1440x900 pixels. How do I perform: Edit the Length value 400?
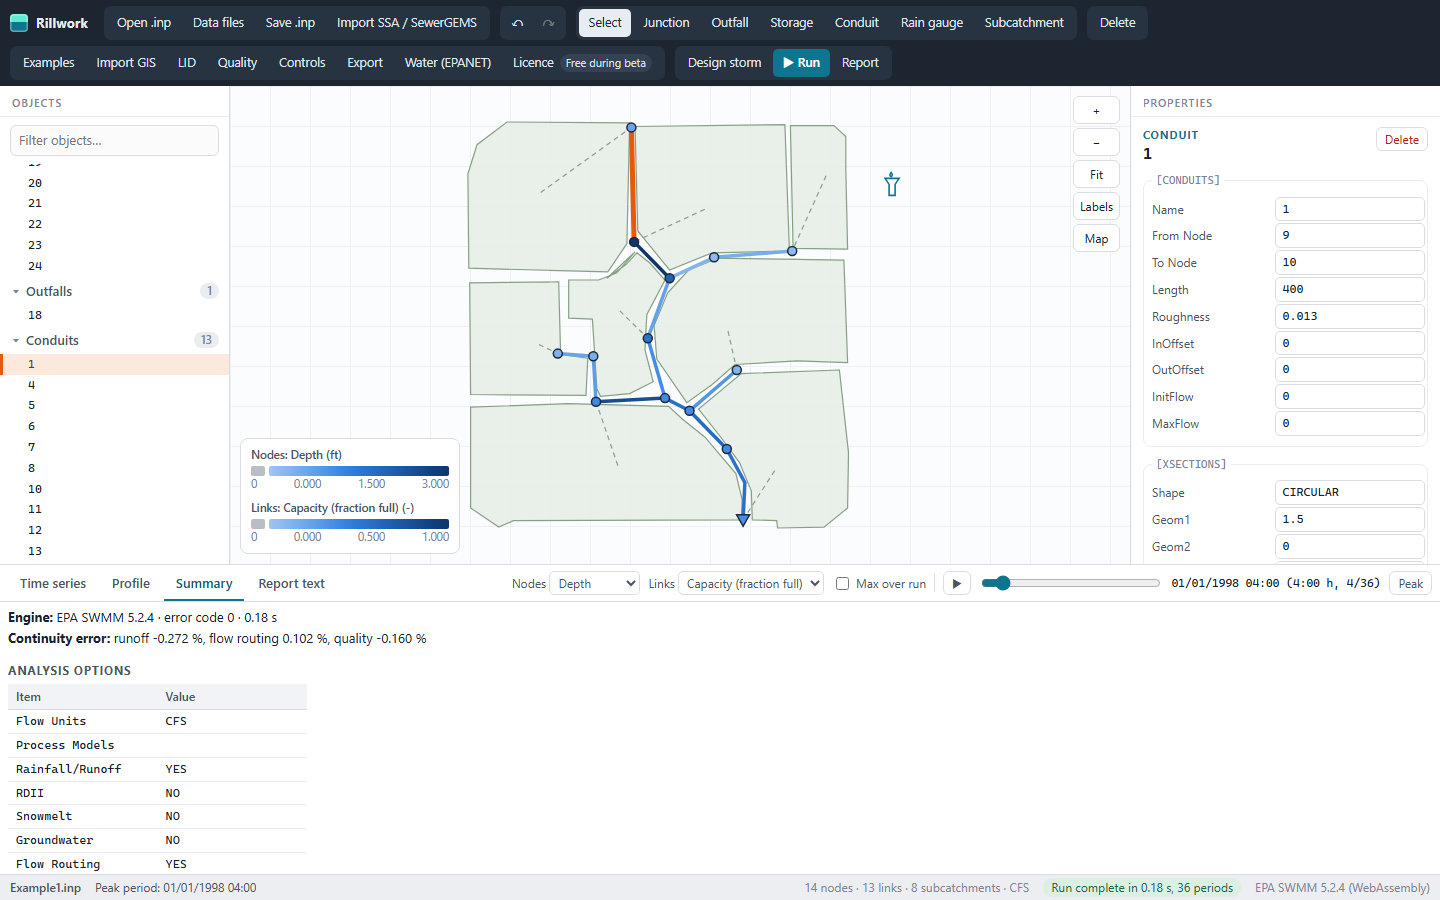pyautogui.click(x=1350, y=289)
